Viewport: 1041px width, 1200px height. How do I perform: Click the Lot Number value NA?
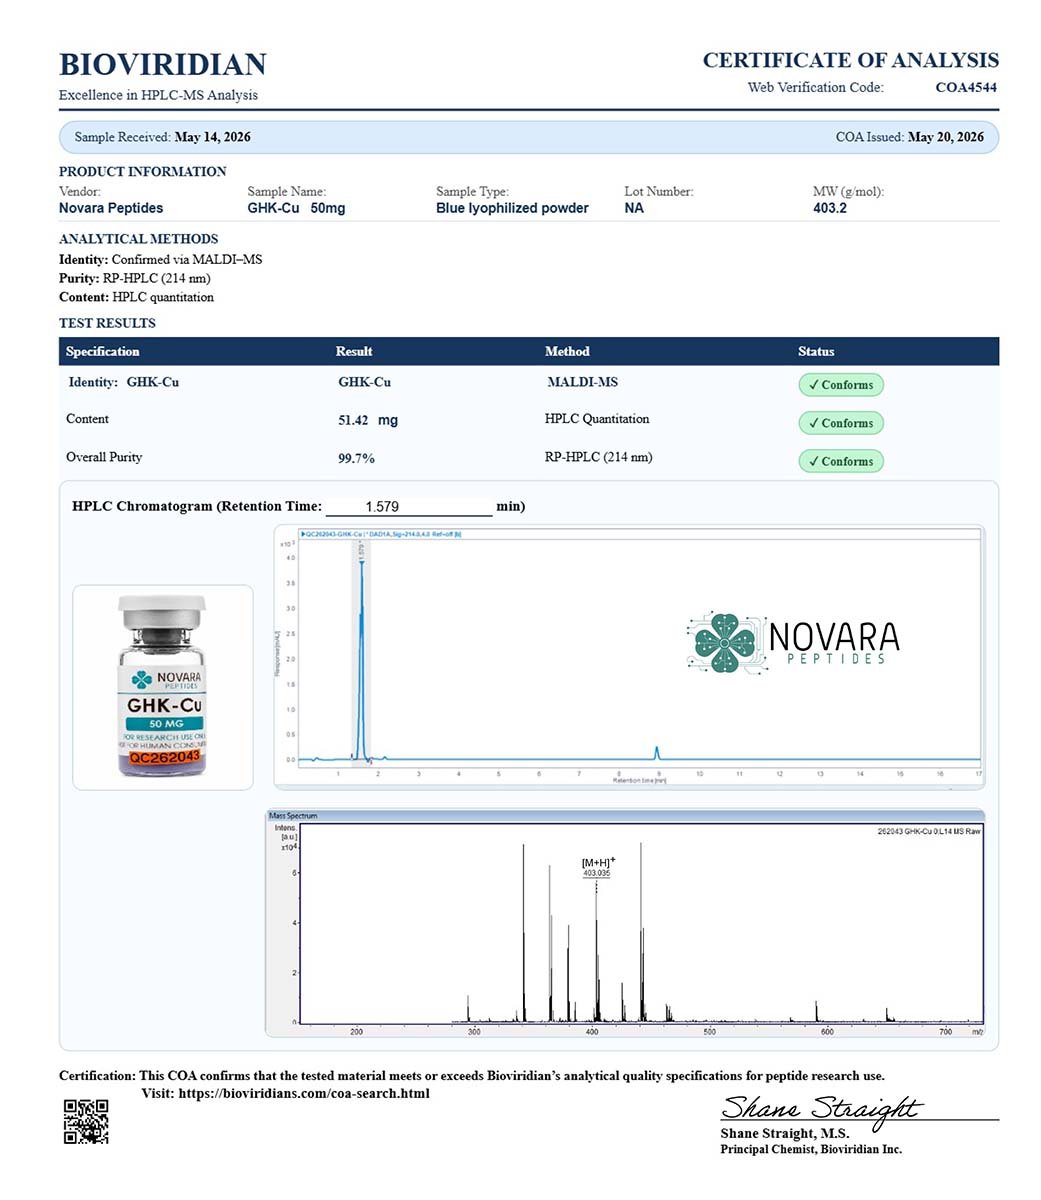coord(634,208)
